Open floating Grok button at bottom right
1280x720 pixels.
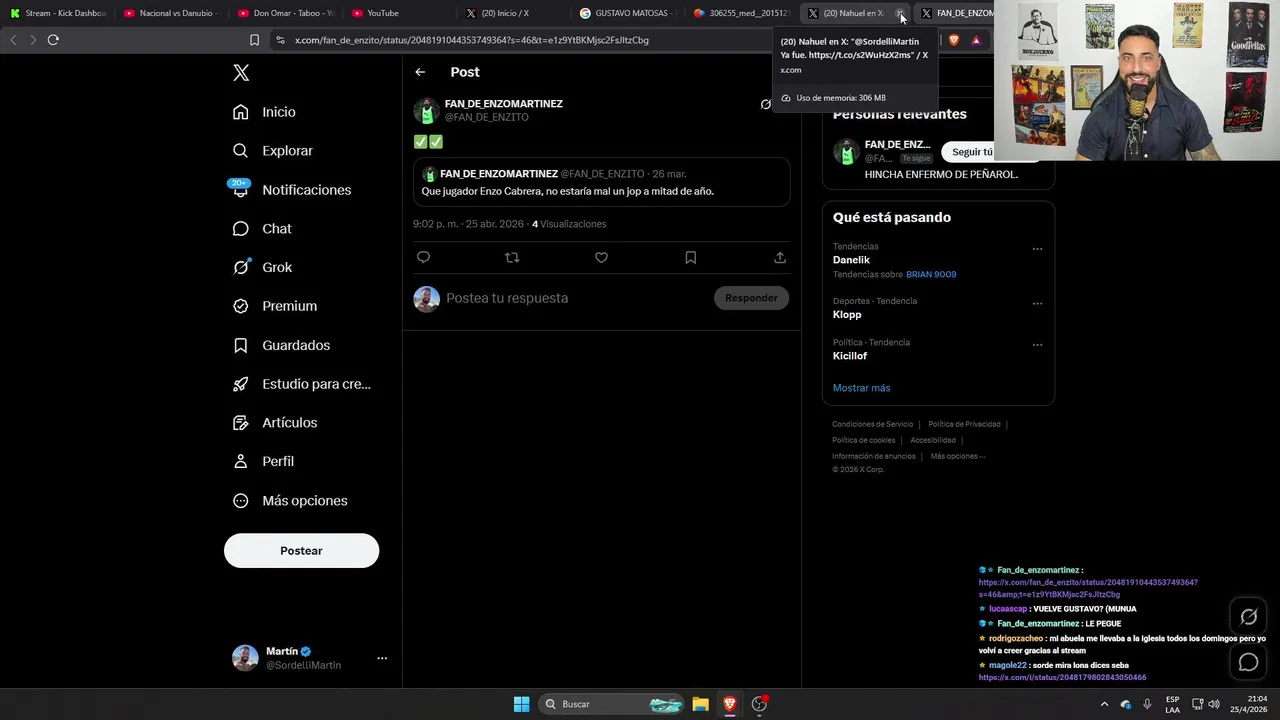click(x=1248, y=617)
